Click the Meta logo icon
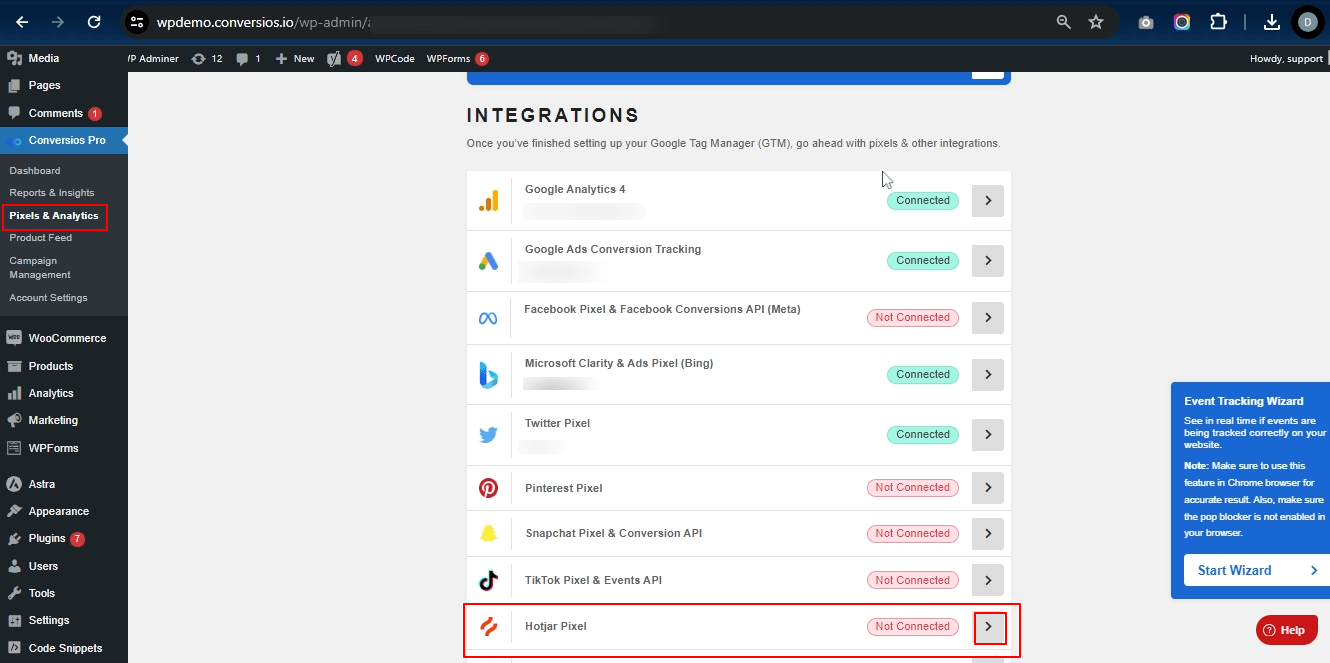This screenshot has width=1330, height=663. pos(488,318)
